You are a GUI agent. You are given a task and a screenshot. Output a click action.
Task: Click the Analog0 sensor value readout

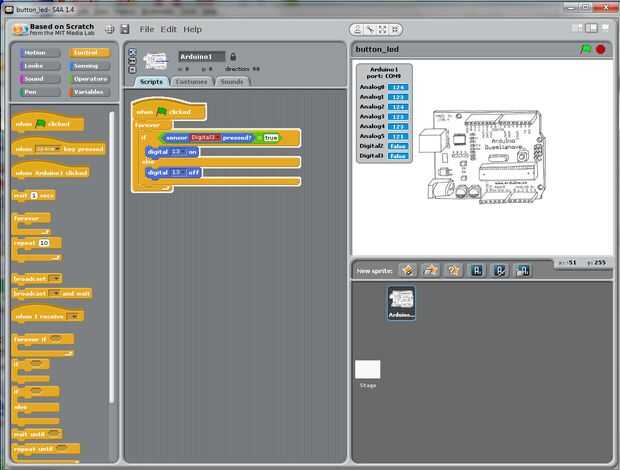(398, 87)
